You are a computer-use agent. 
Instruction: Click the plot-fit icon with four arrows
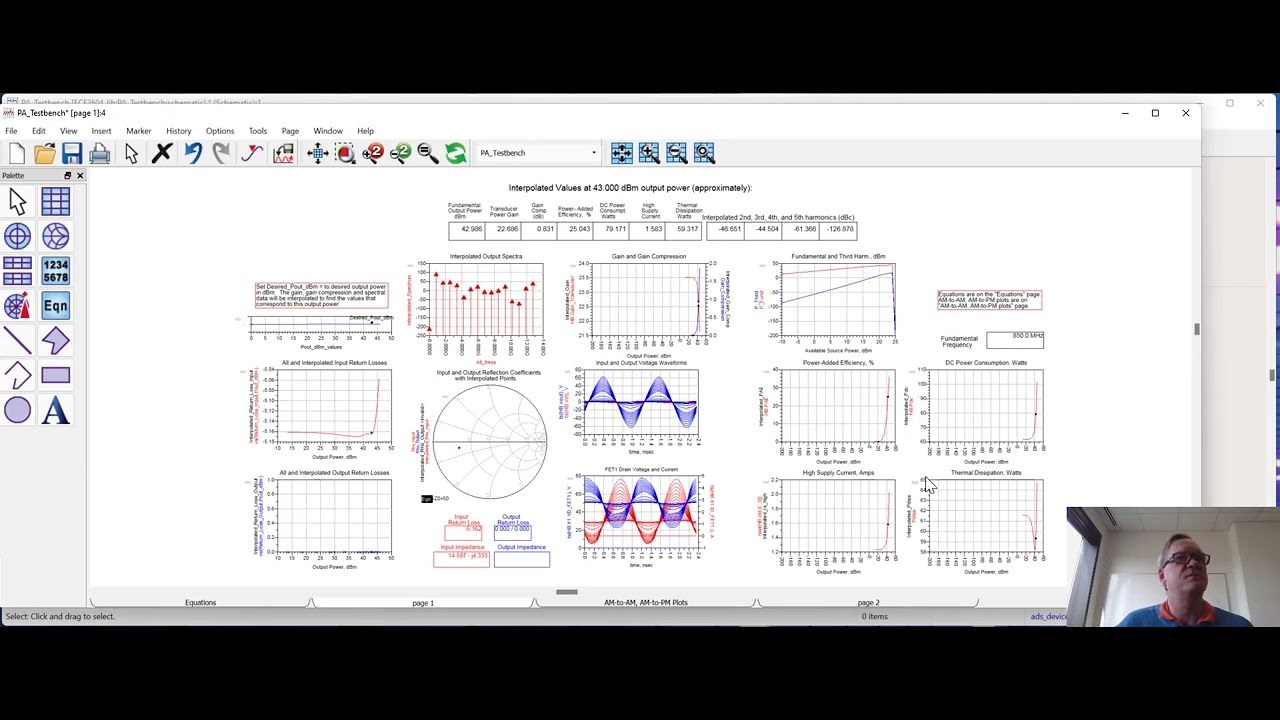(621, 153)
